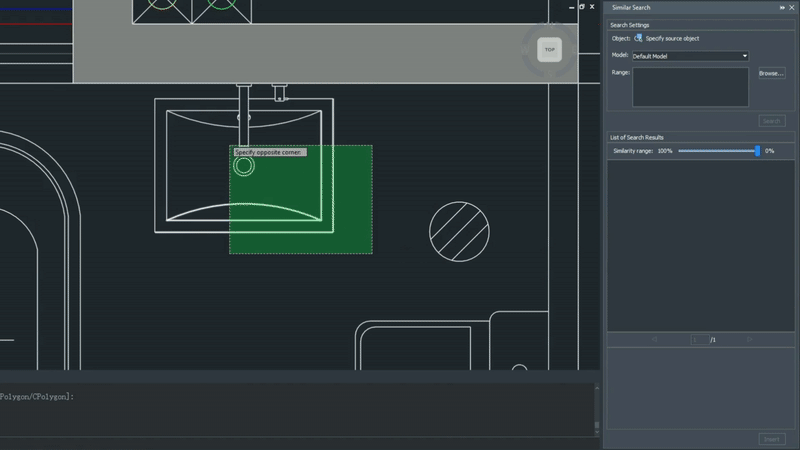The image size is (800, 450).
Task: Click the small sink drain circle in drawing
Action: pyautogui.click(x=243, y=166)
